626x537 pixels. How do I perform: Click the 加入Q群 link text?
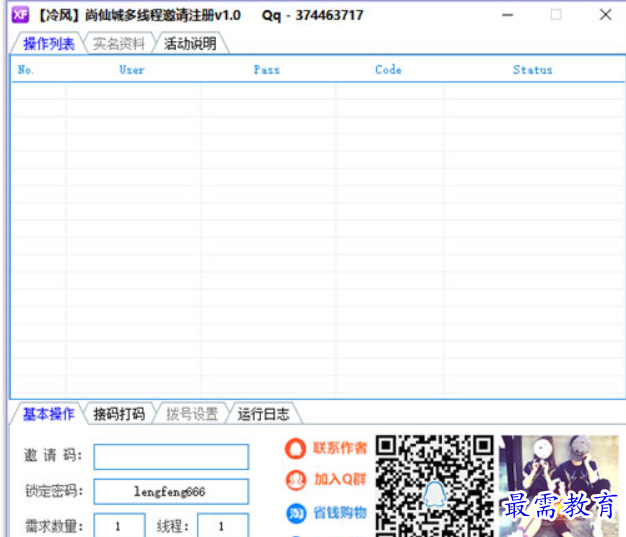[340, 480]
